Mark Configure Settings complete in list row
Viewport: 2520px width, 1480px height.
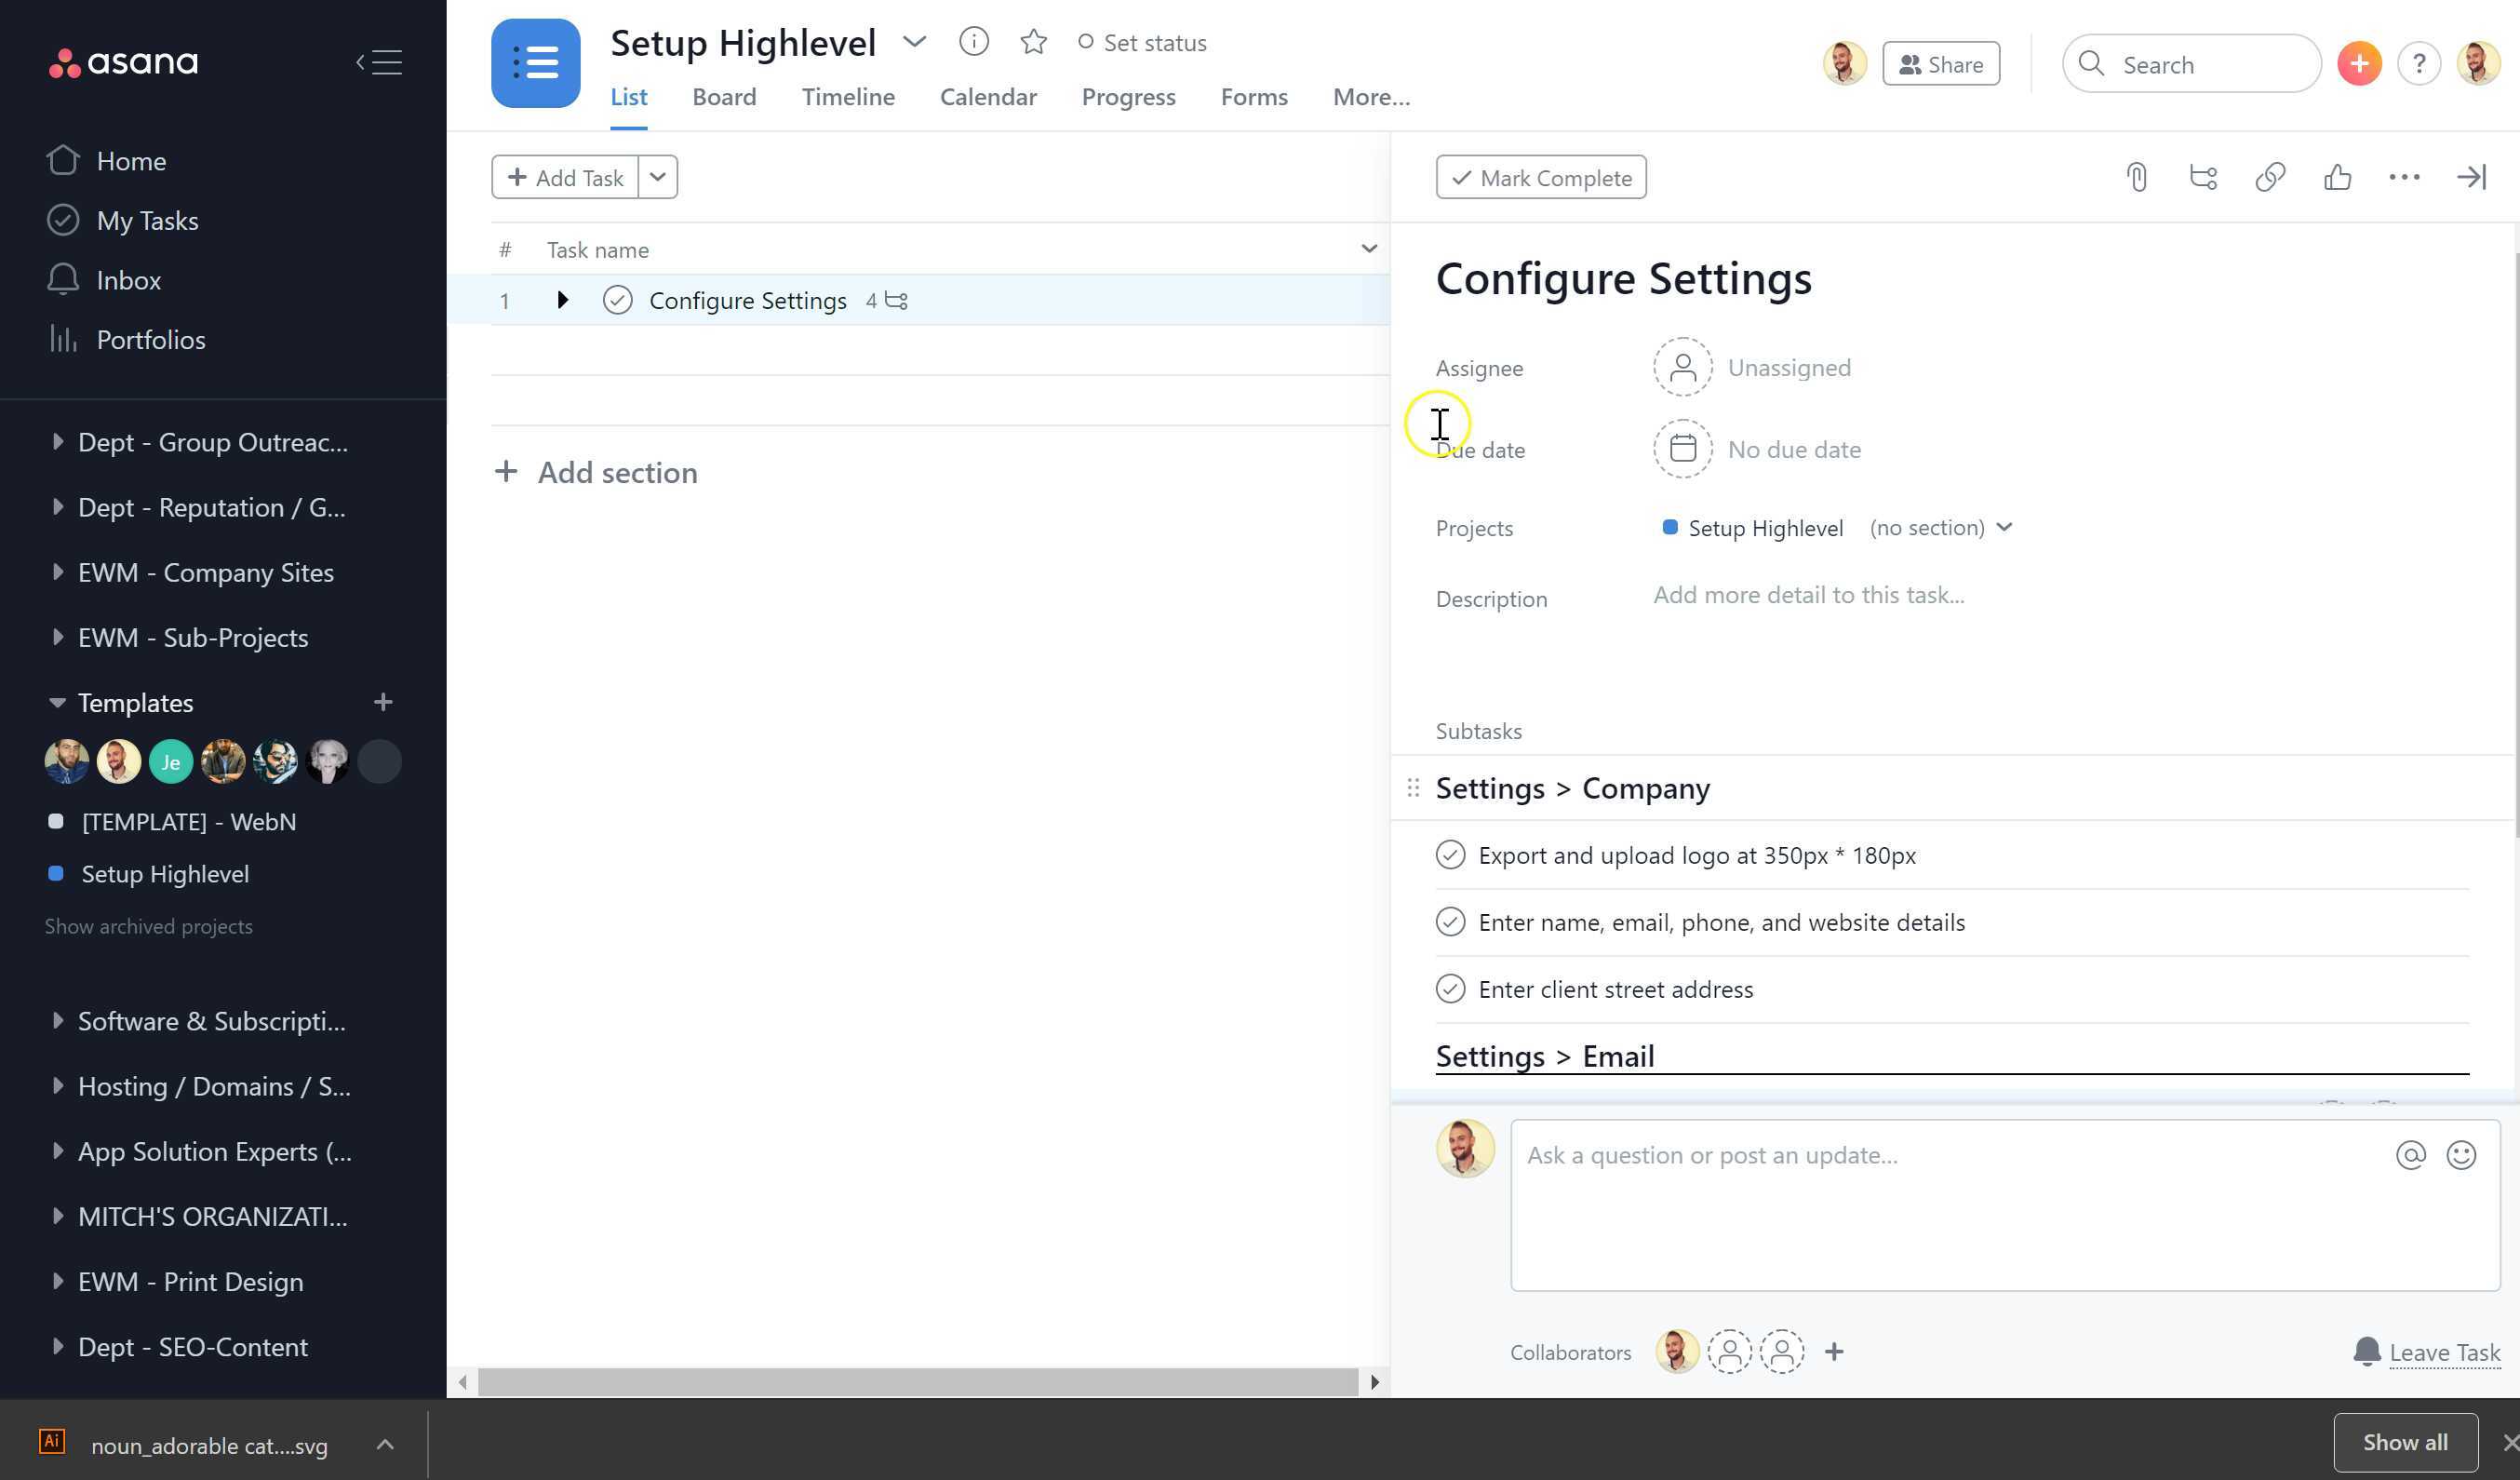617,300
